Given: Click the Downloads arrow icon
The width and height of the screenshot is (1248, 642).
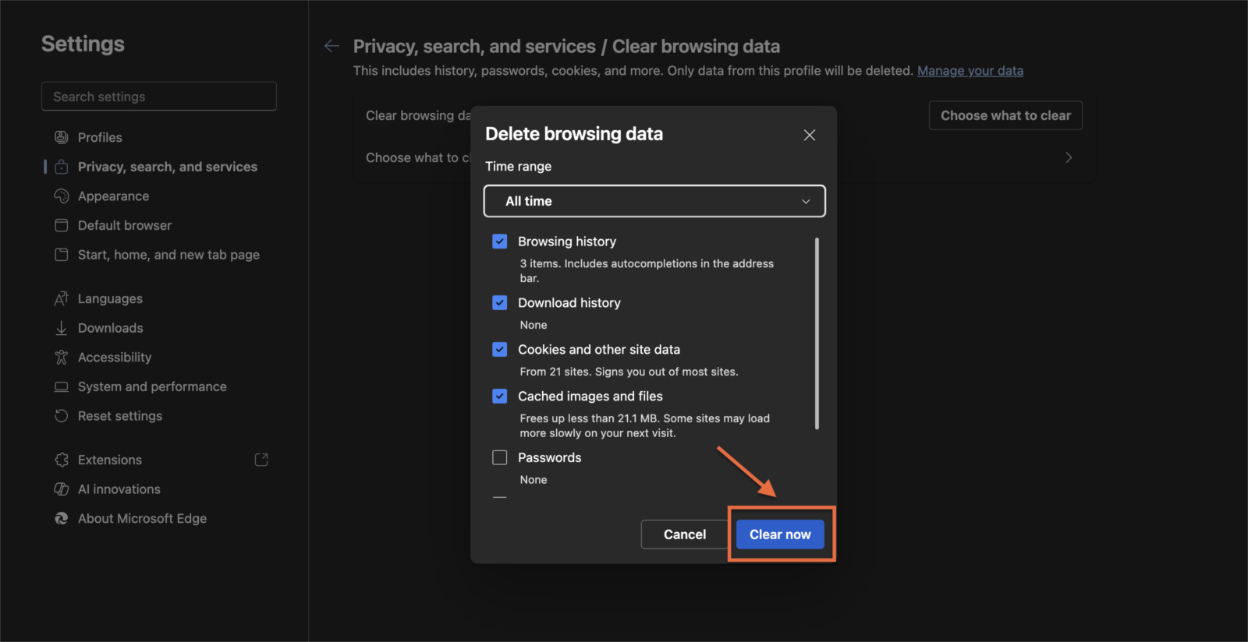Looking at the screenshot, I should [61, 328].
